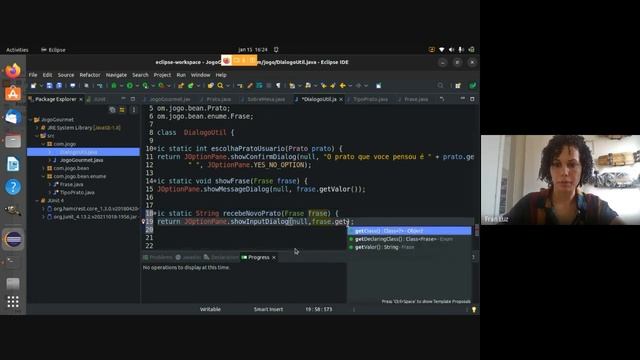Select getValor() String completion proposal
Viewport: 640px width, 360px height.
tap(409, 247)
